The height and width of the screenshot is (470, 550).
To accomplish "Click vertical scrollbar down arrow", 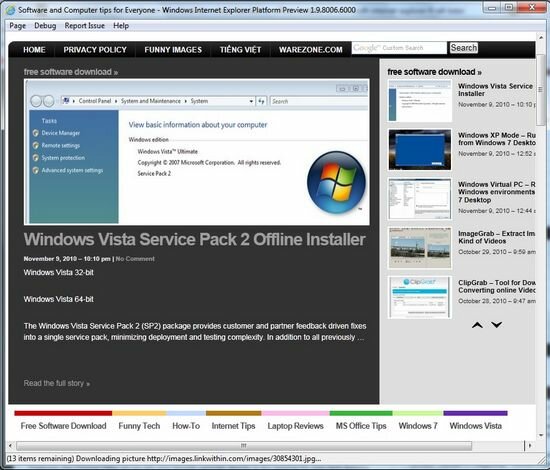I will 541,435.
